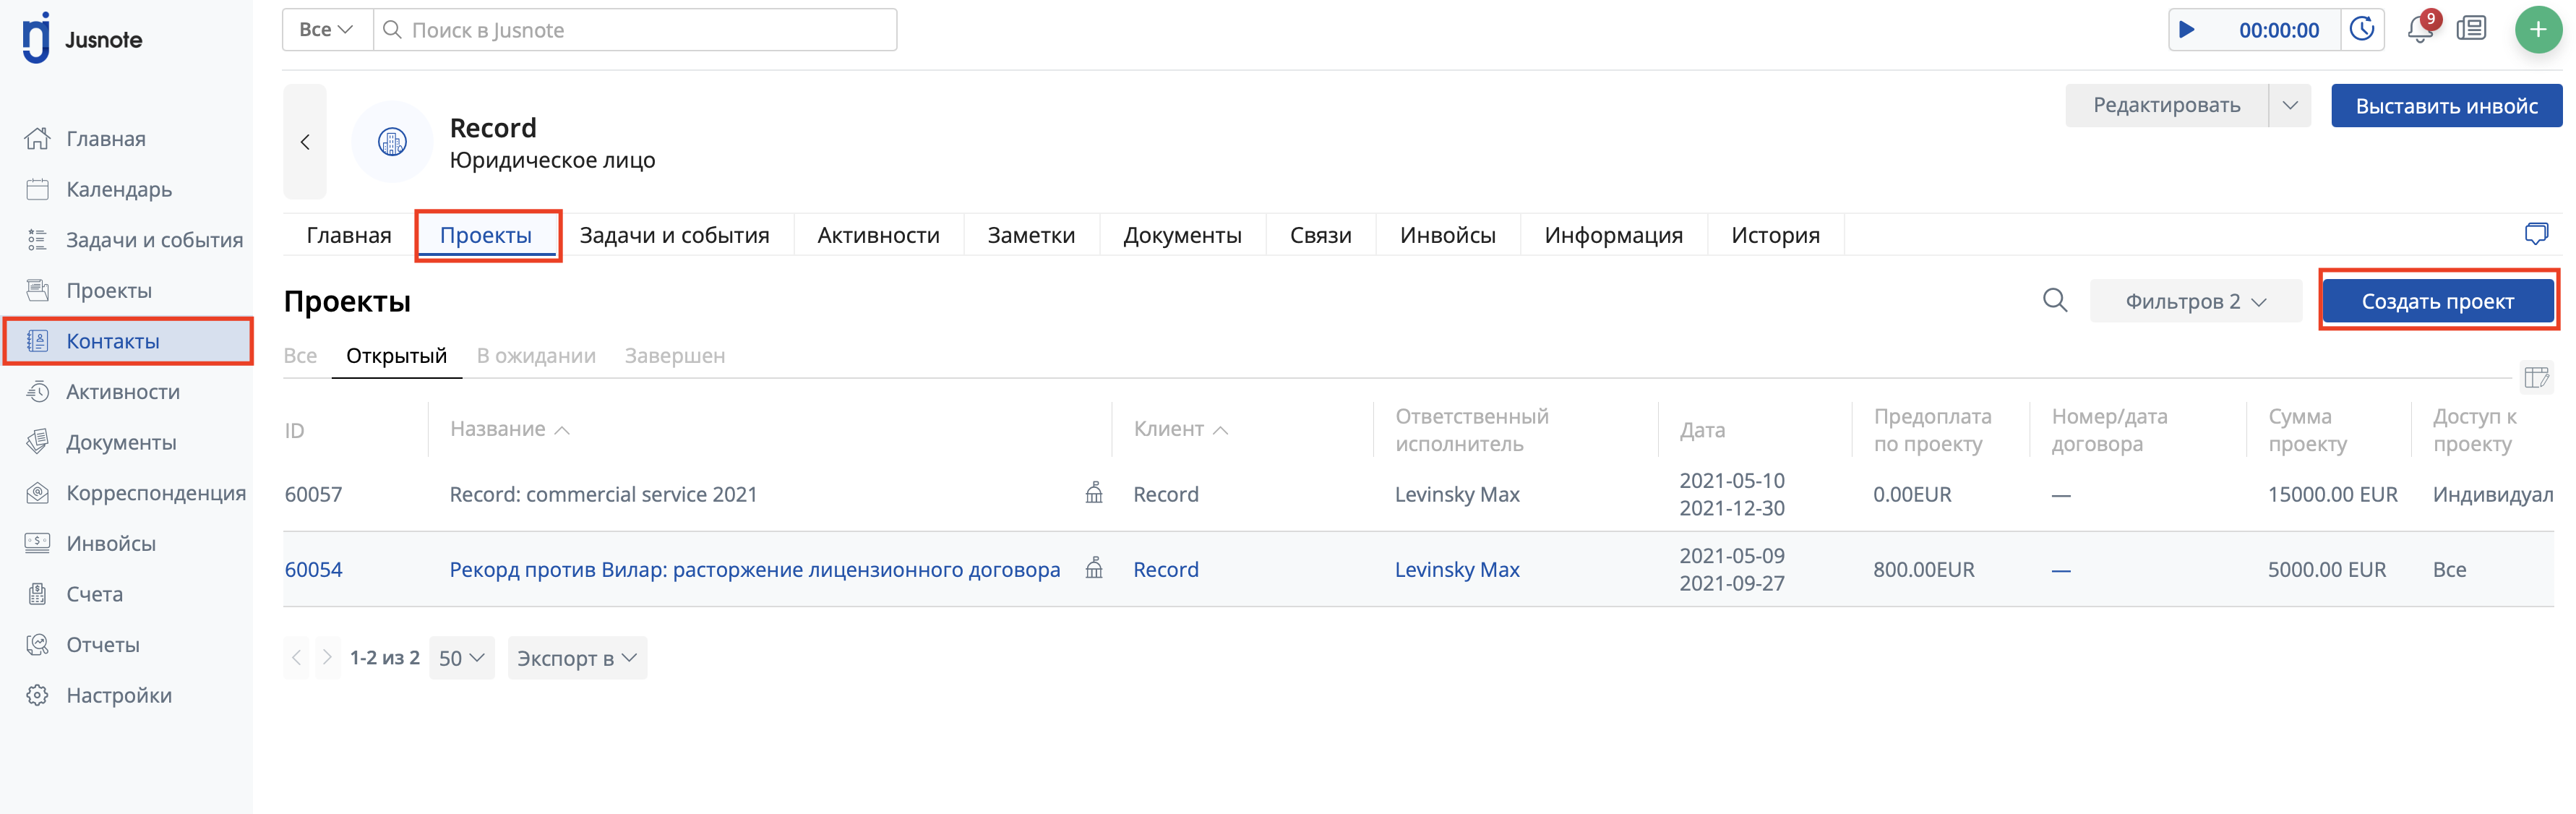This screenshot has height=814, width=2576.
Task: Open Levinsky Max link in row 60054
Action: click(1457, 569)
